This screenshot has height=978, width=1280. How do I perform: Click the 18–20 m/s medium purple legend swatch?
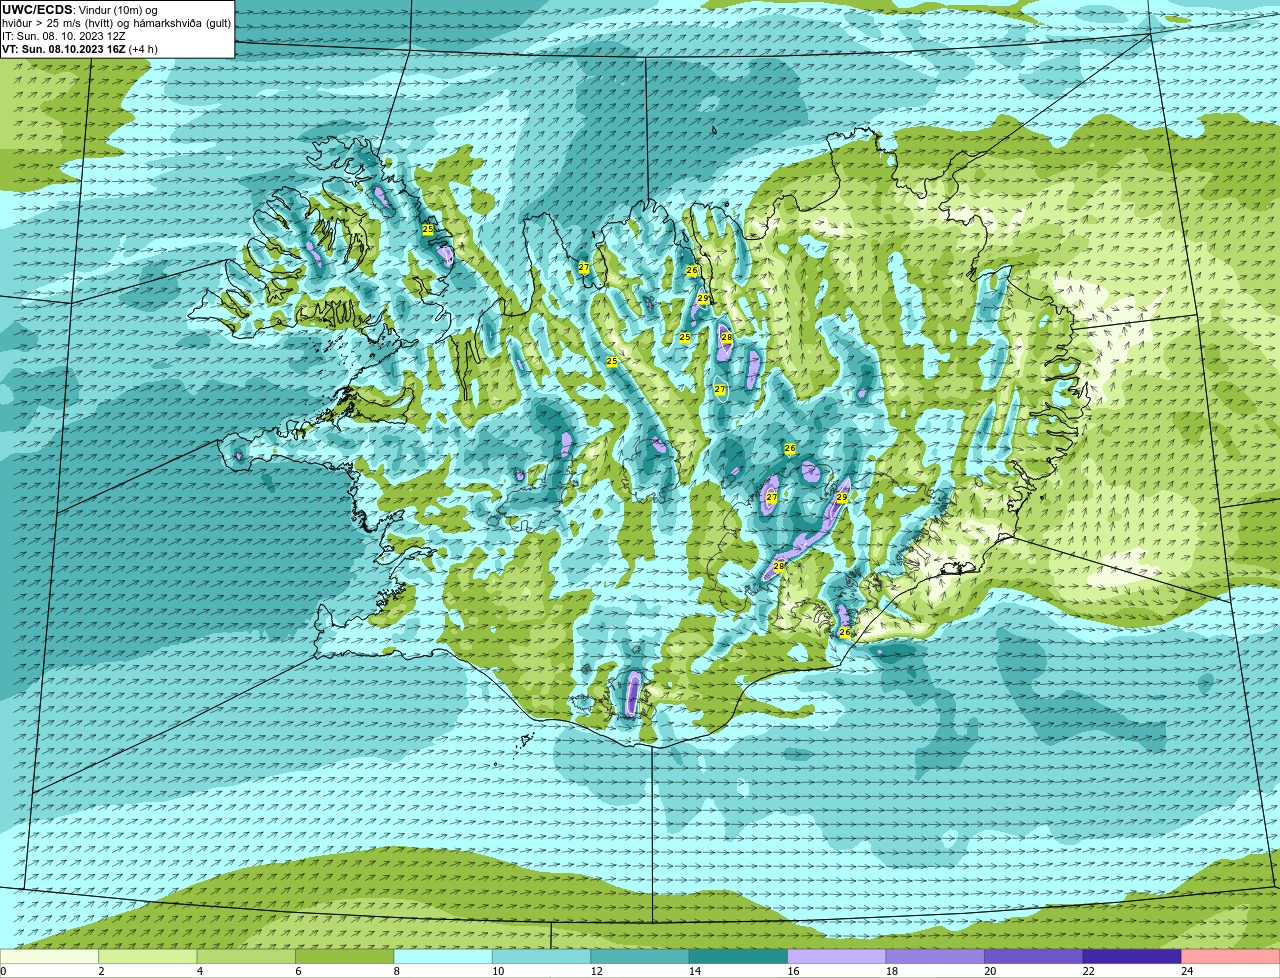[x=935, y=957]
